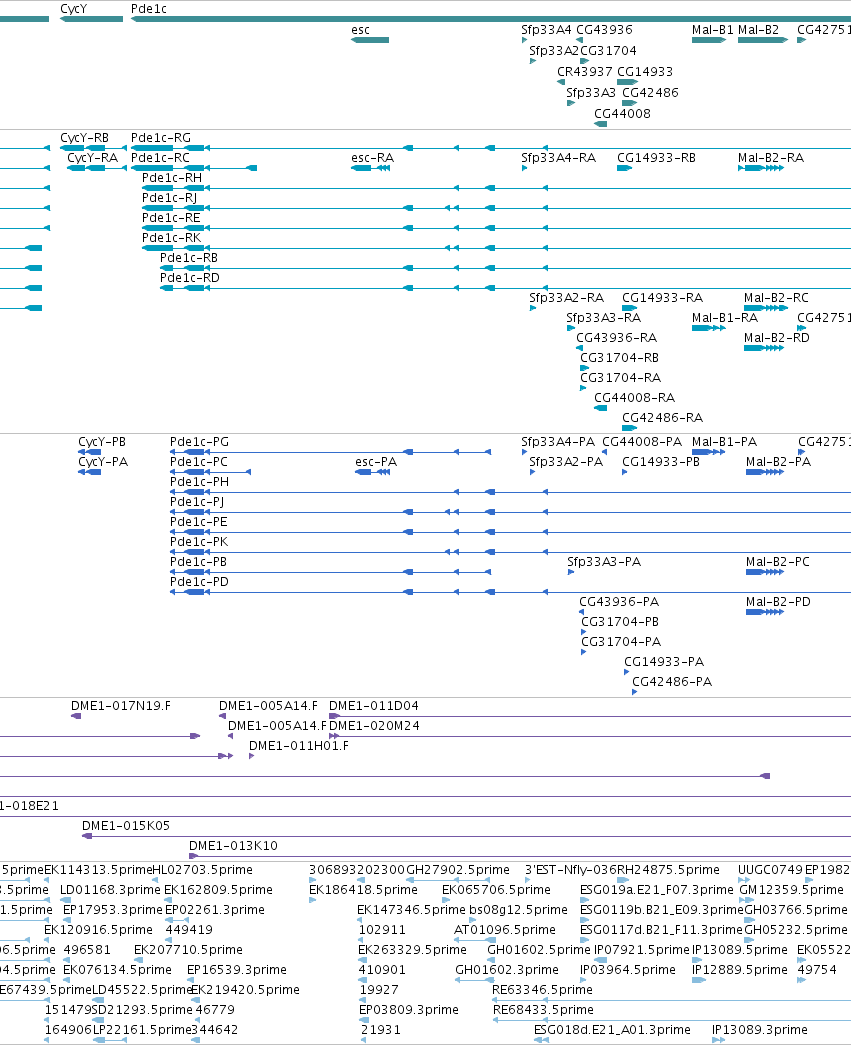Screen dimensions: 851x1045
Task: Click the Mal-B2 gene label
Action: [x=758, y=29]
